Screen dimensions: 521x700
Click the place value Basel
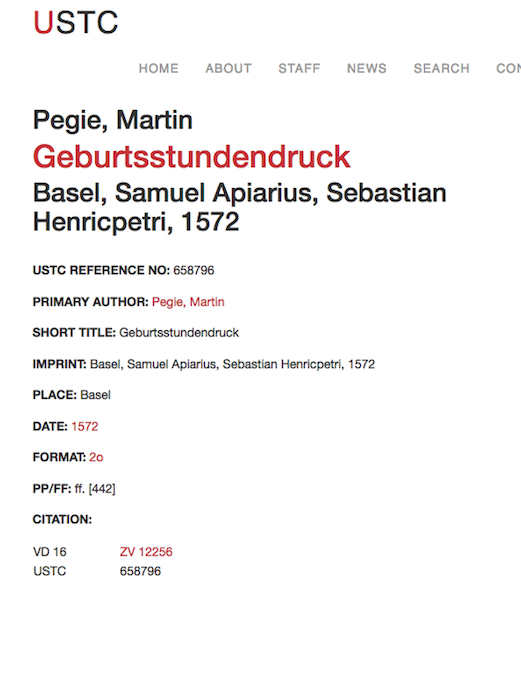click(x=96, y=395)
